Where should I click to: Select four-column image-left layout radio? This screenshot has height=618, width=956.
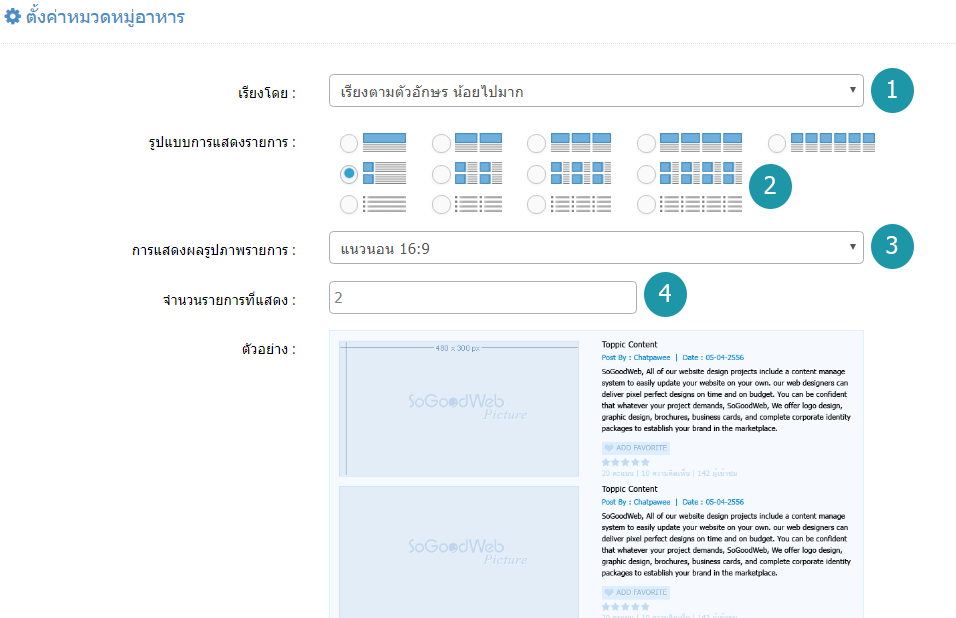point(646,175)
